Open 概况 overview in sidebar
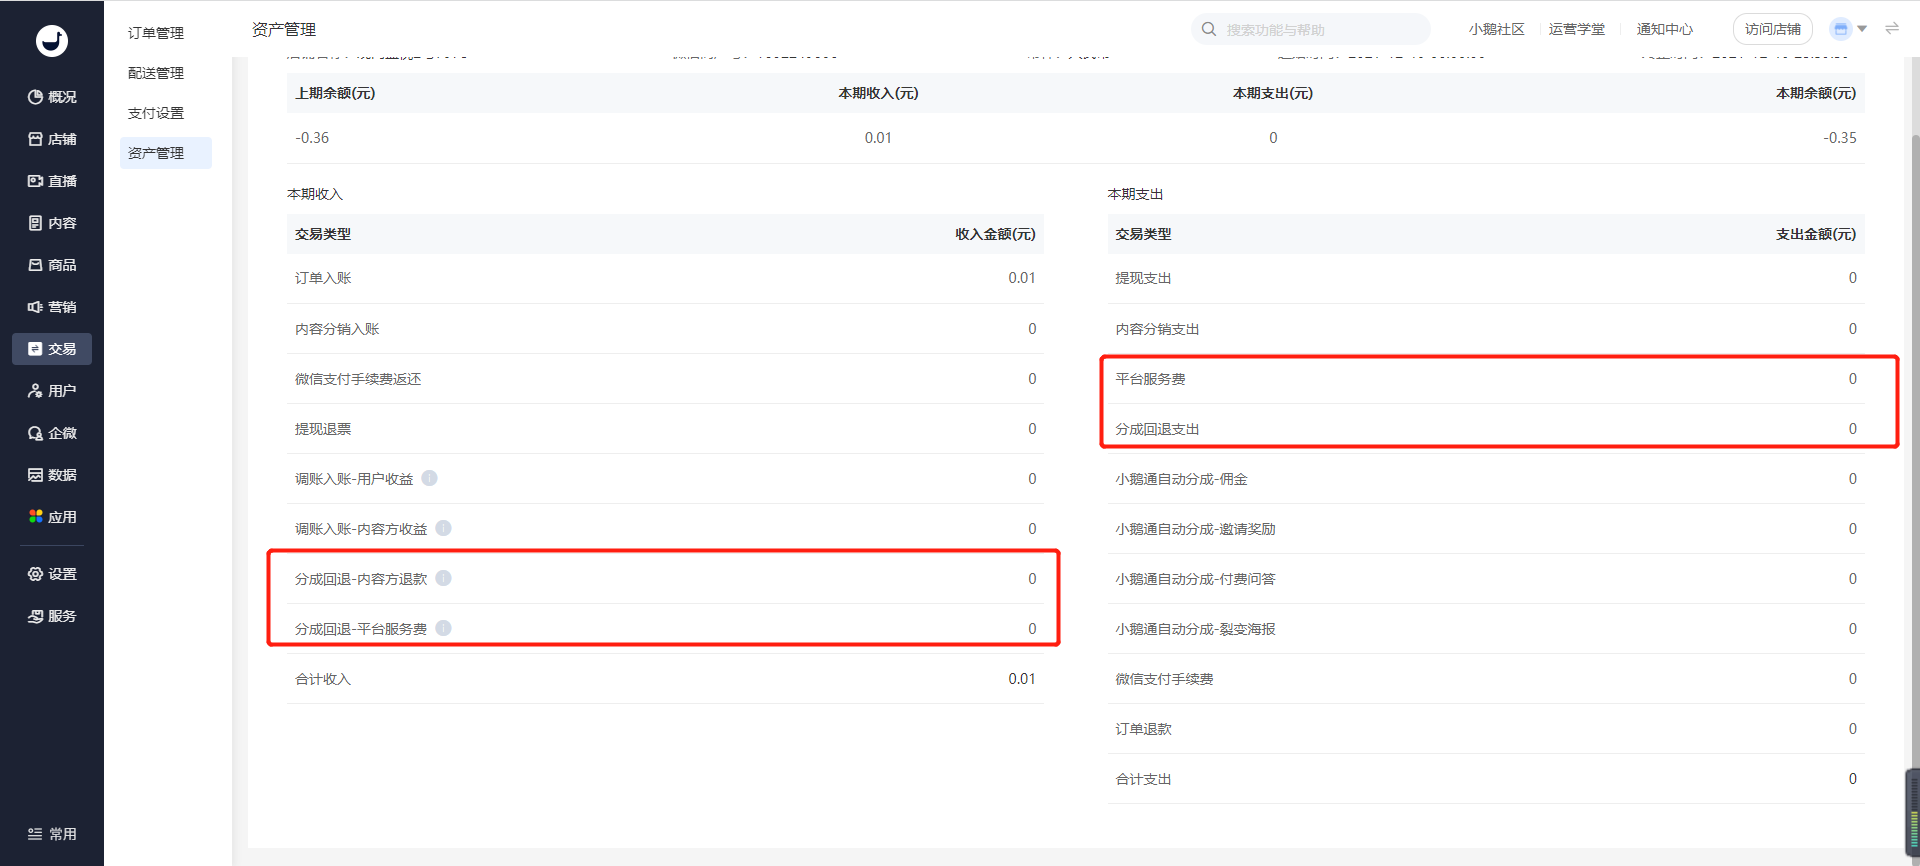This screenshot has width=1920, height=866. point(52,97)
